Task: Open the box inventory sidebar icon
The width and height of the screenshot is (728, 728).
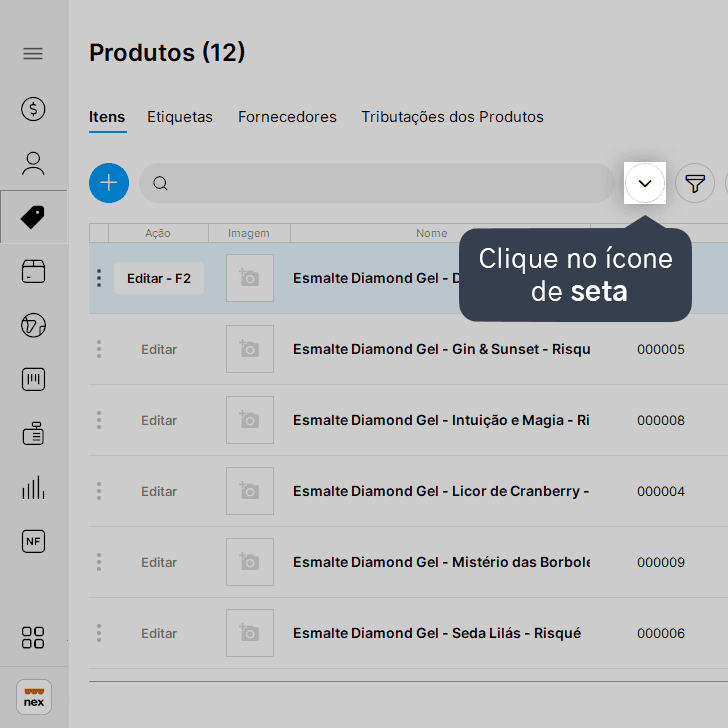Action: (x=33, y=271)
